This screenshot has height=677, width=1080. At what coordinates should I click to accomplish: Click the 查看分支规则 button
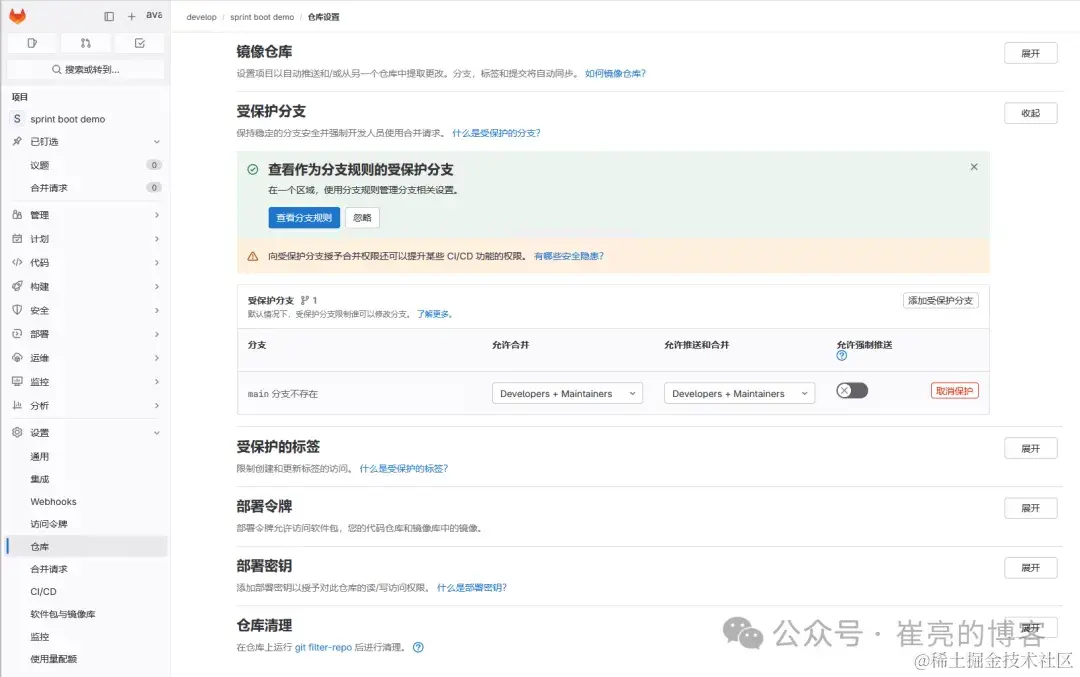pyautogui.click(x=302, y=217)
